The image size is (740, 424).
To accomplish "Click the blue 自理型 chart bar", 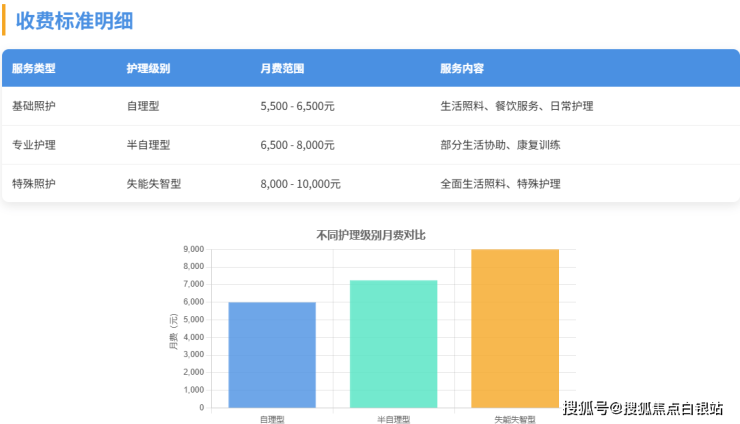I will tap(272, 354).
